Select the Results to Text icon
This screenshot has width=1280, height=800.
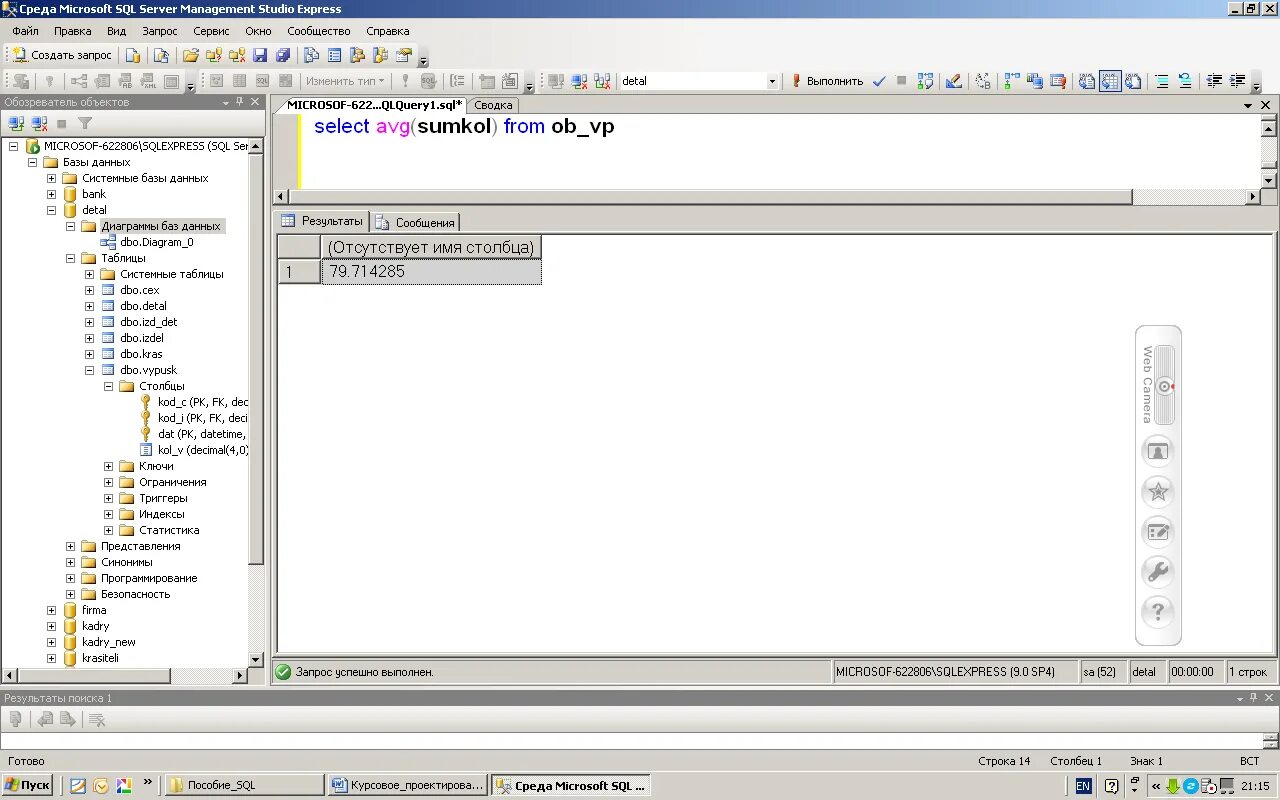click(1087, 81)
